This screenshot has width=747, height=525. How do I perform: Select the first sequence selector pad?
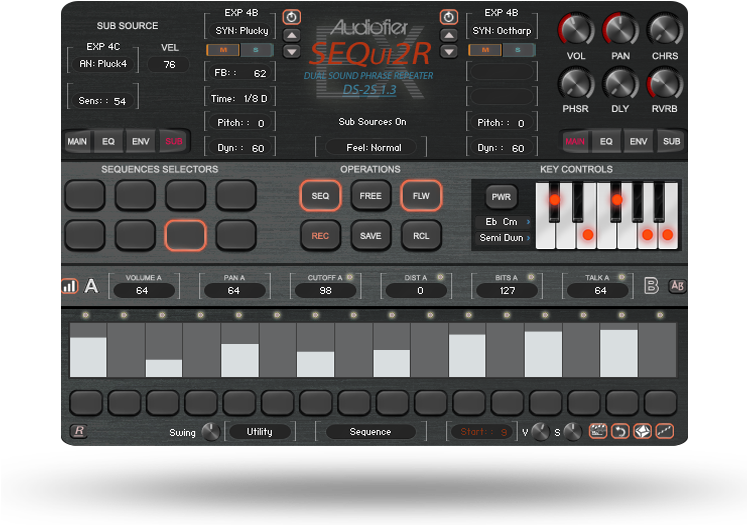85,195
